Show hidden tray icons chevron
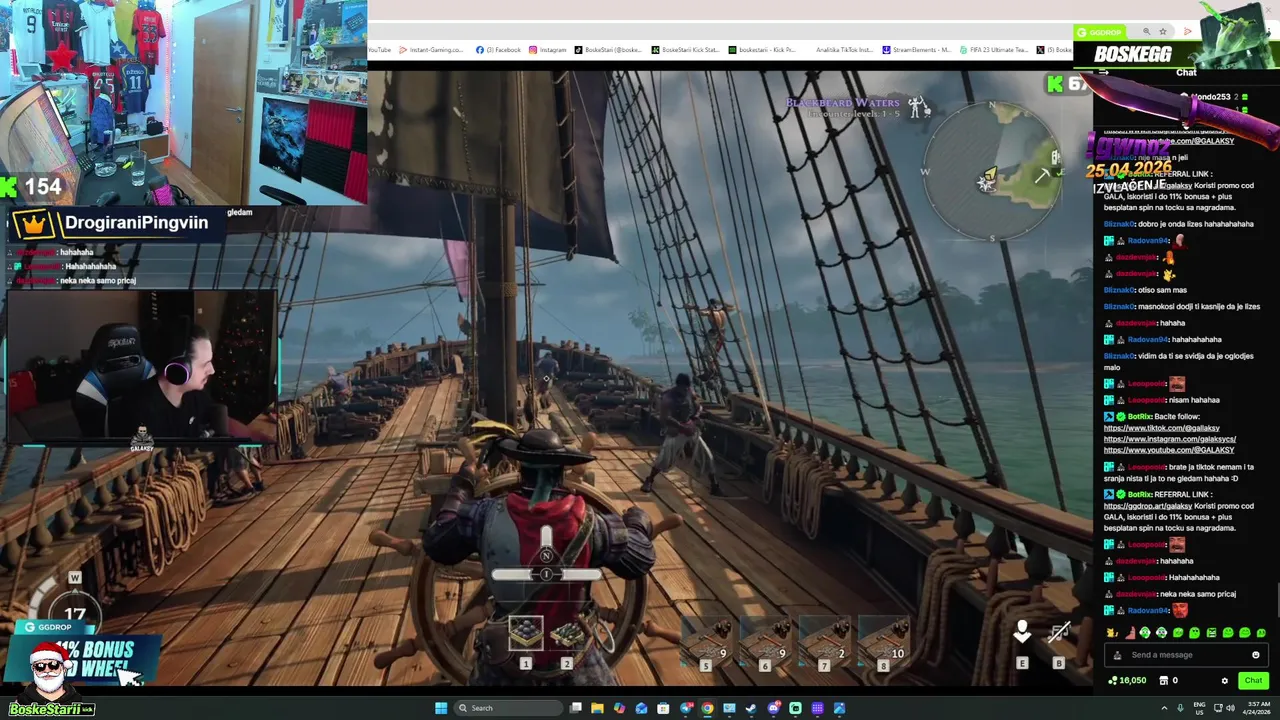1280x720 pixels. point(1163,708)
